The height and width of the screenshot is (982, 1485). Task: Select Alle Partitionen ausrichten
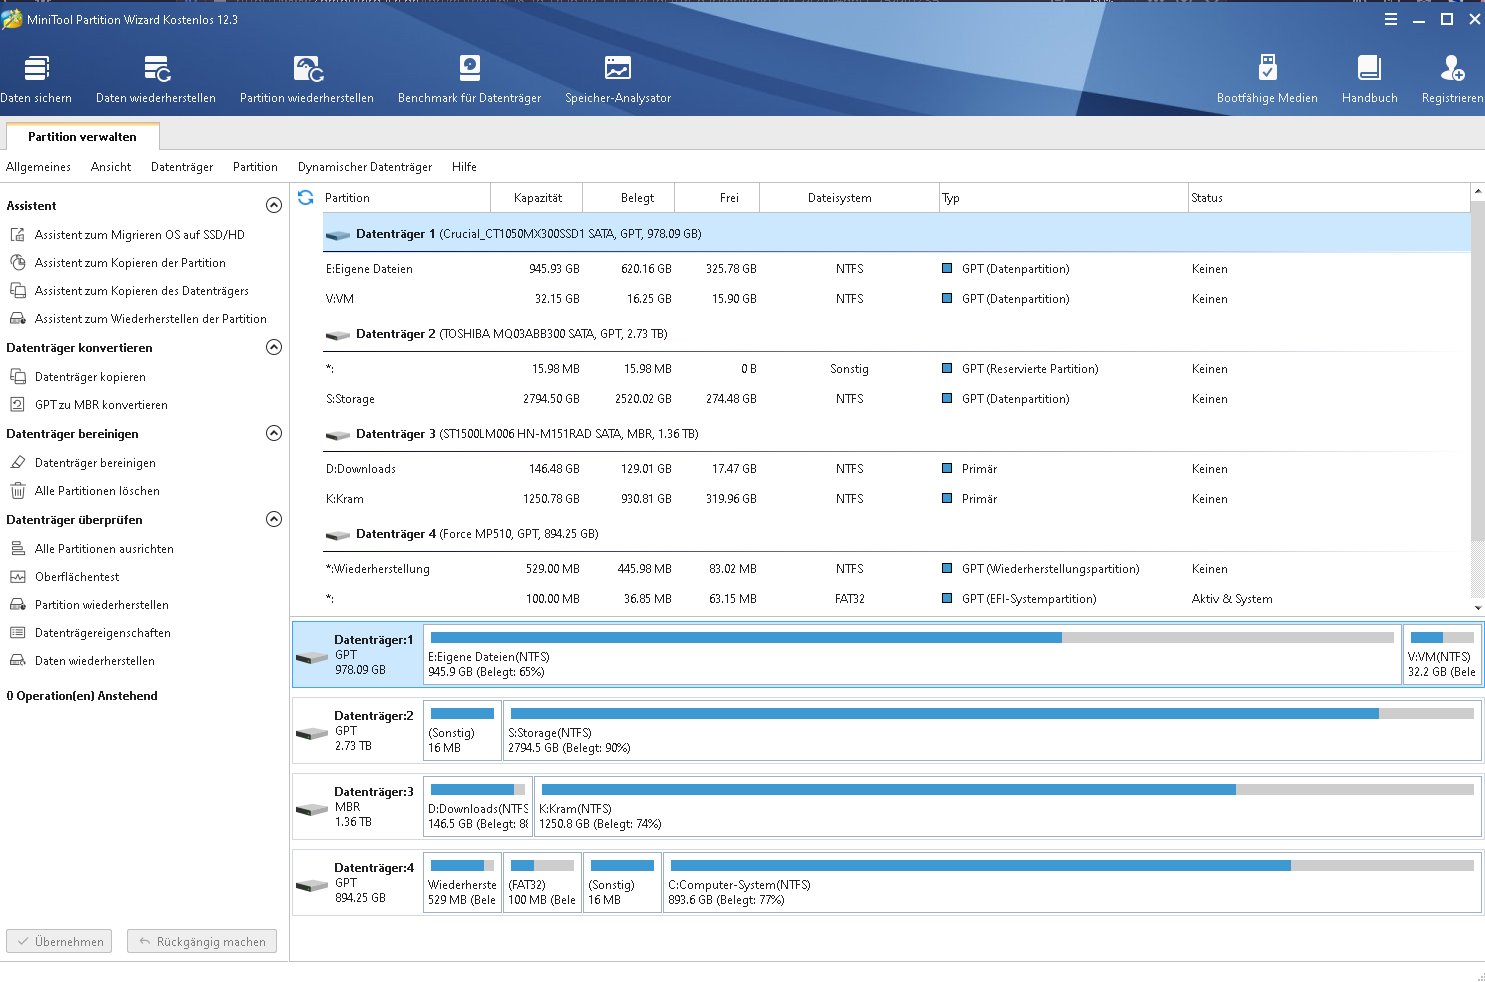104,549
